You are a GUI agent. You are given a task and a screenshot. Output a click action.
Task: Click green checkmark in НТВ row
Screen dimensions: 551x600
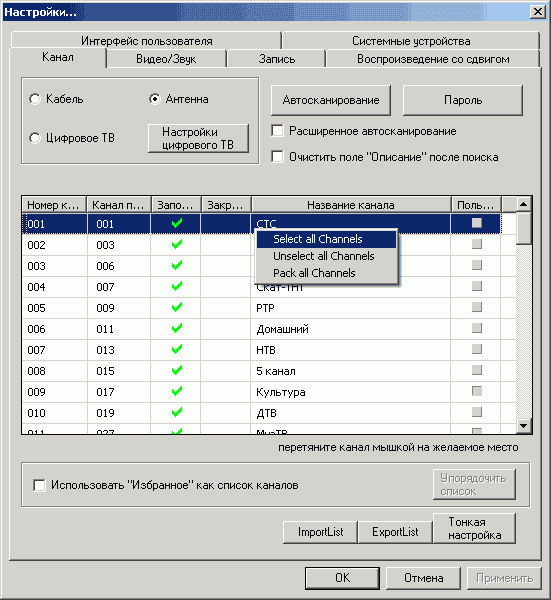tap(176, 349)
